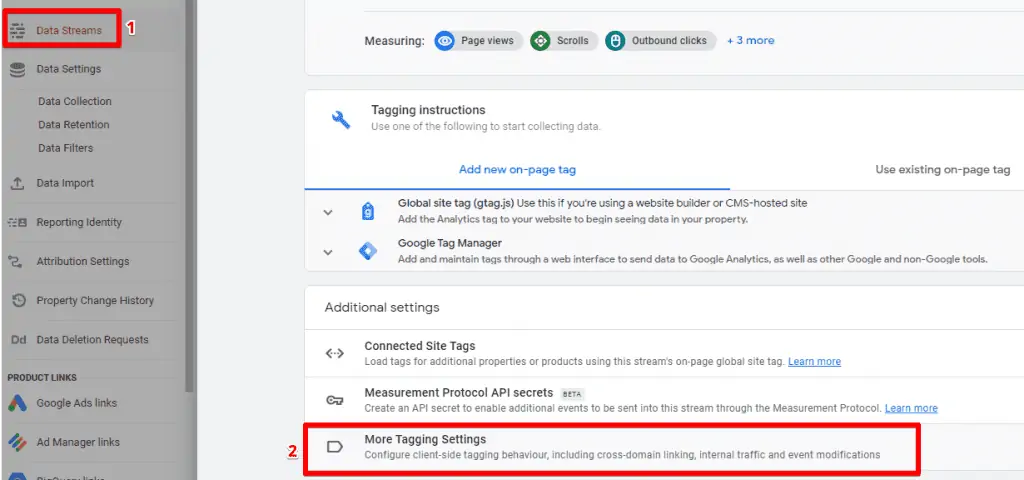Click the Page views chip
1024x480 pixels.
479,40
